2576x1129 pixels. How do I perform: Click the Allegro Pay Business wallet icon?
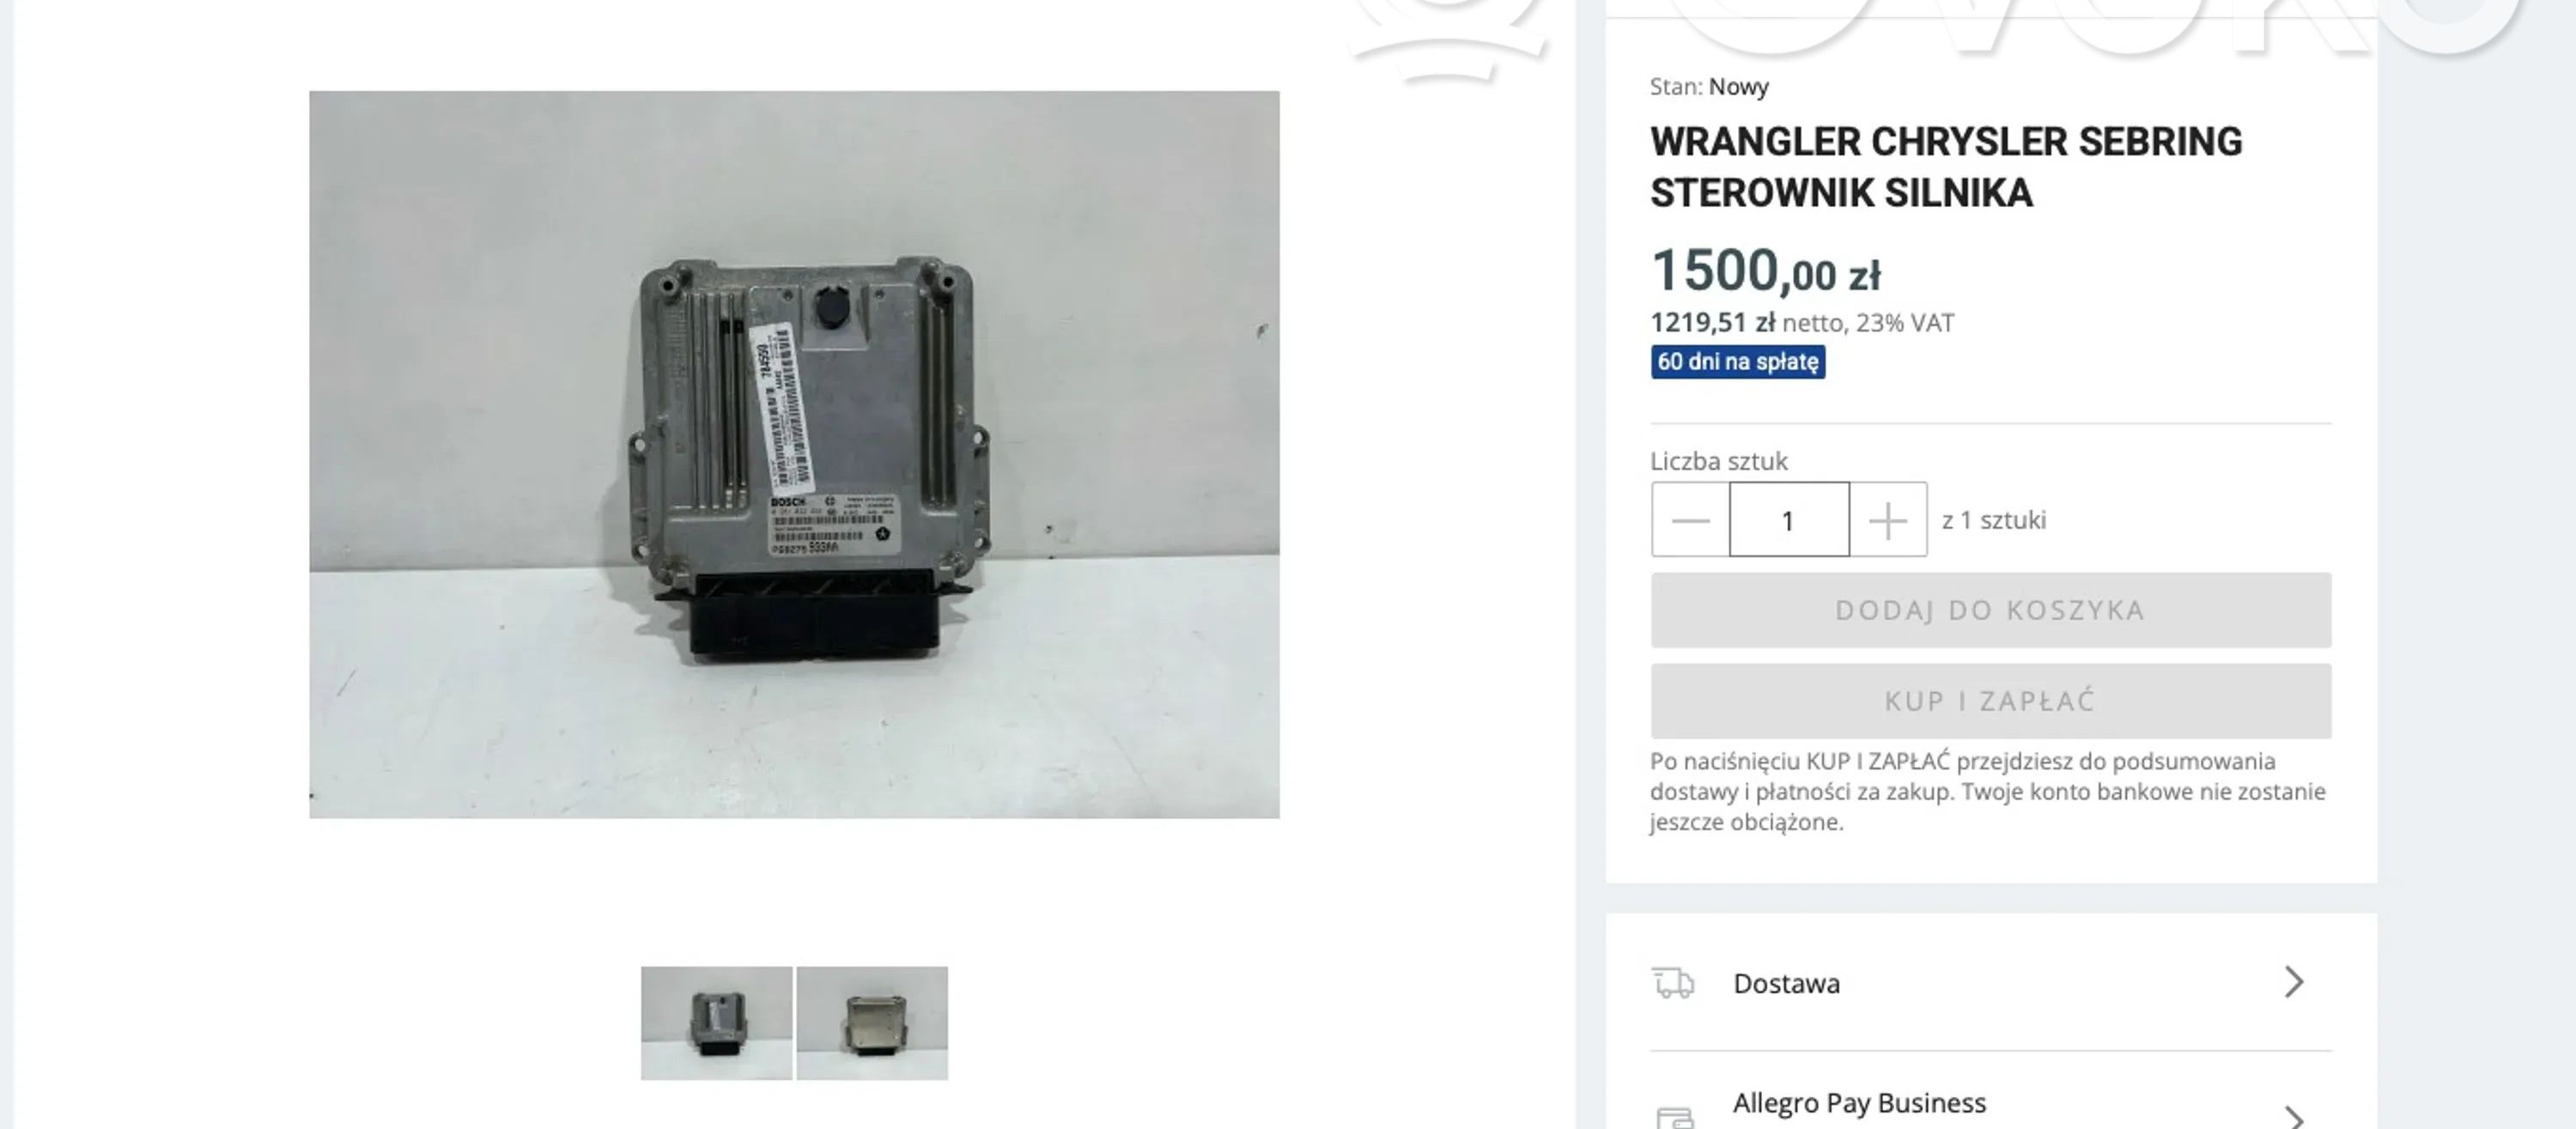[x=1675, y=1117]
